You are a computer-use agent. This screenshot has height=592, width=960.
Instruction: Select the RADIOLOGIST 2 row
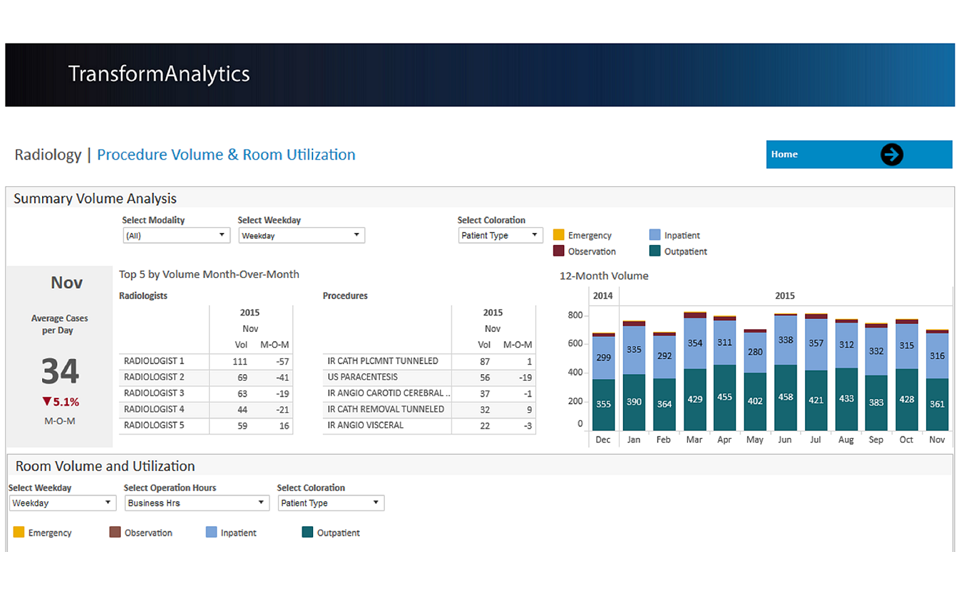[x=206, y=377]
